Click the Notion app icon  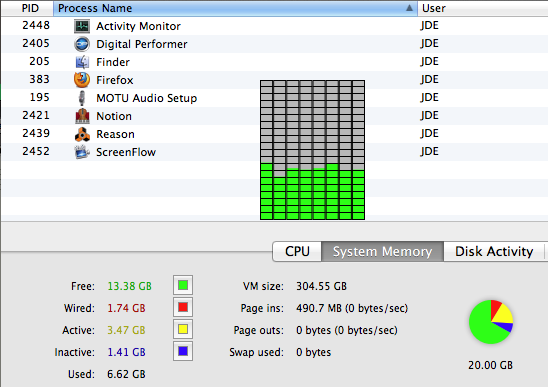pos(82,116)
